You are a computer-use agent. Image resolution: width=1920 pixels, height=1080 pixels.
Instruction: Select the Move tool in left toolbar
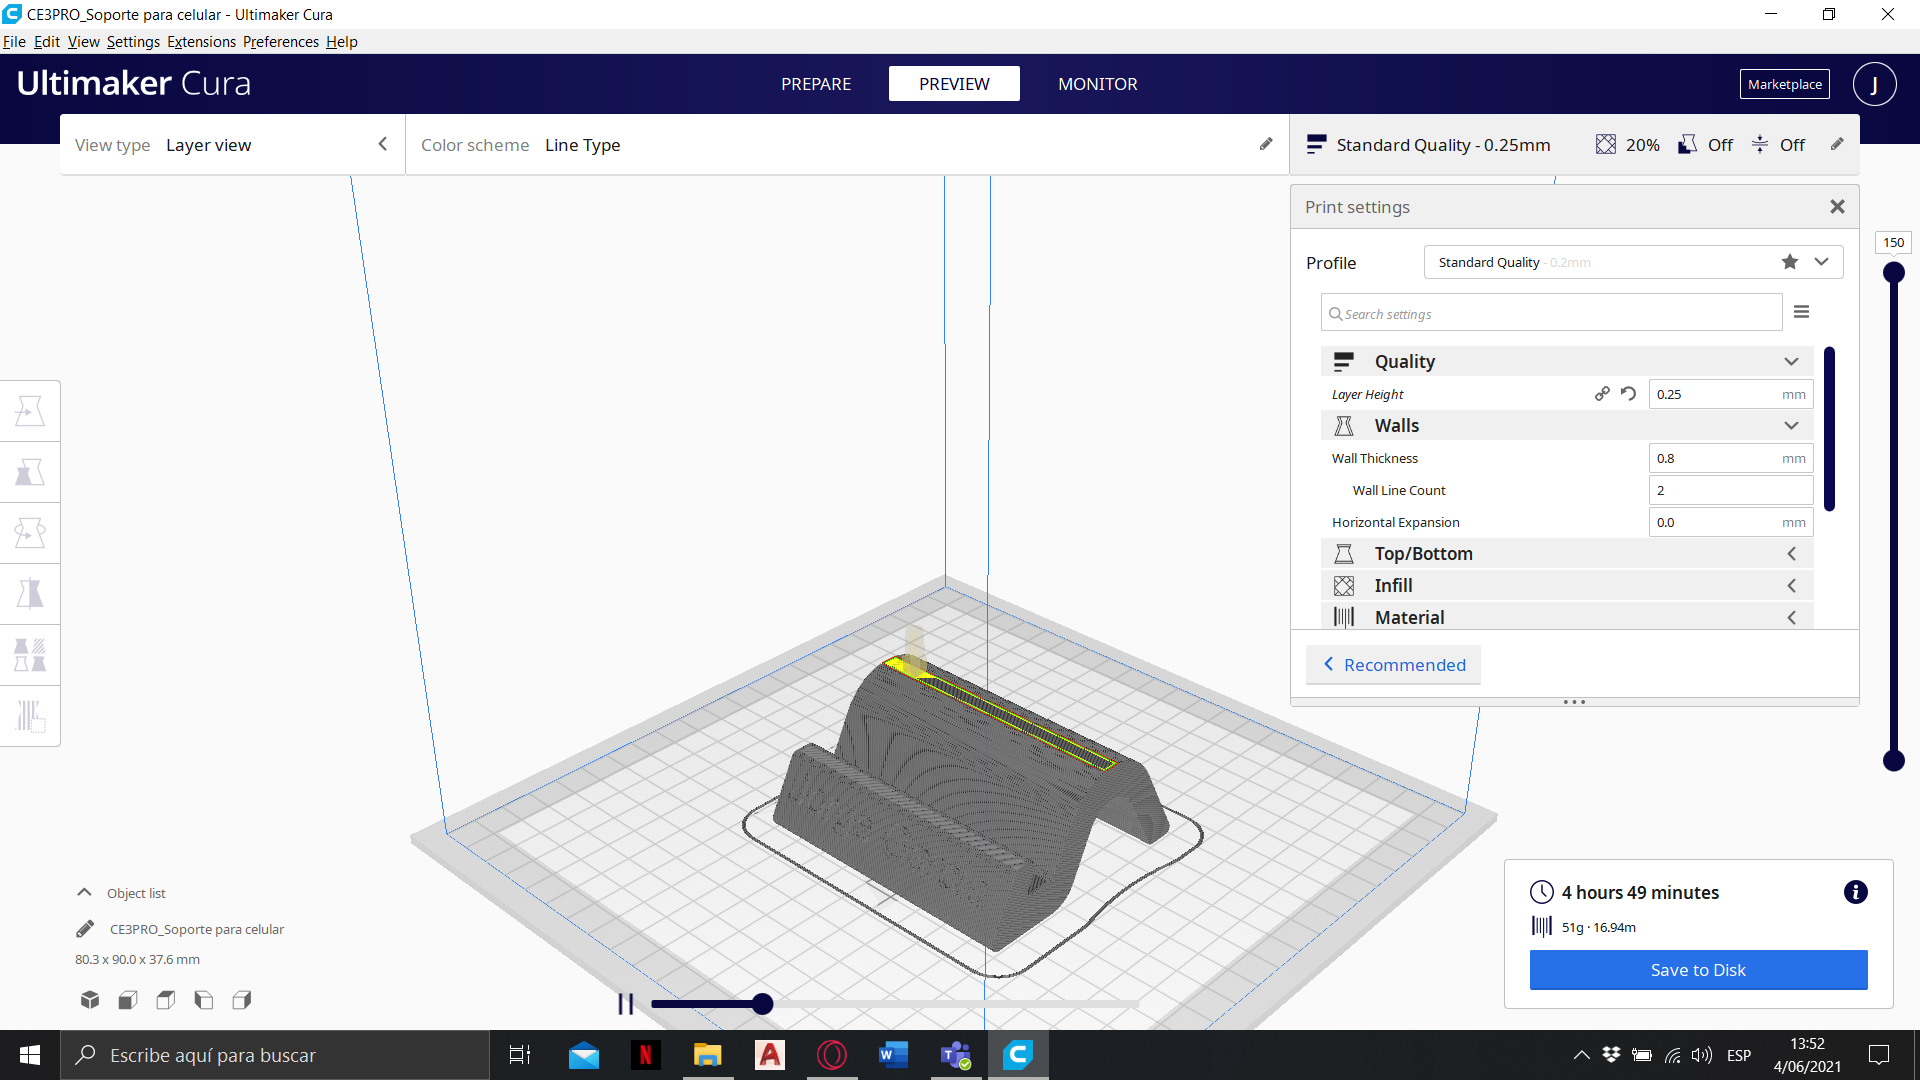click(30, 411)
